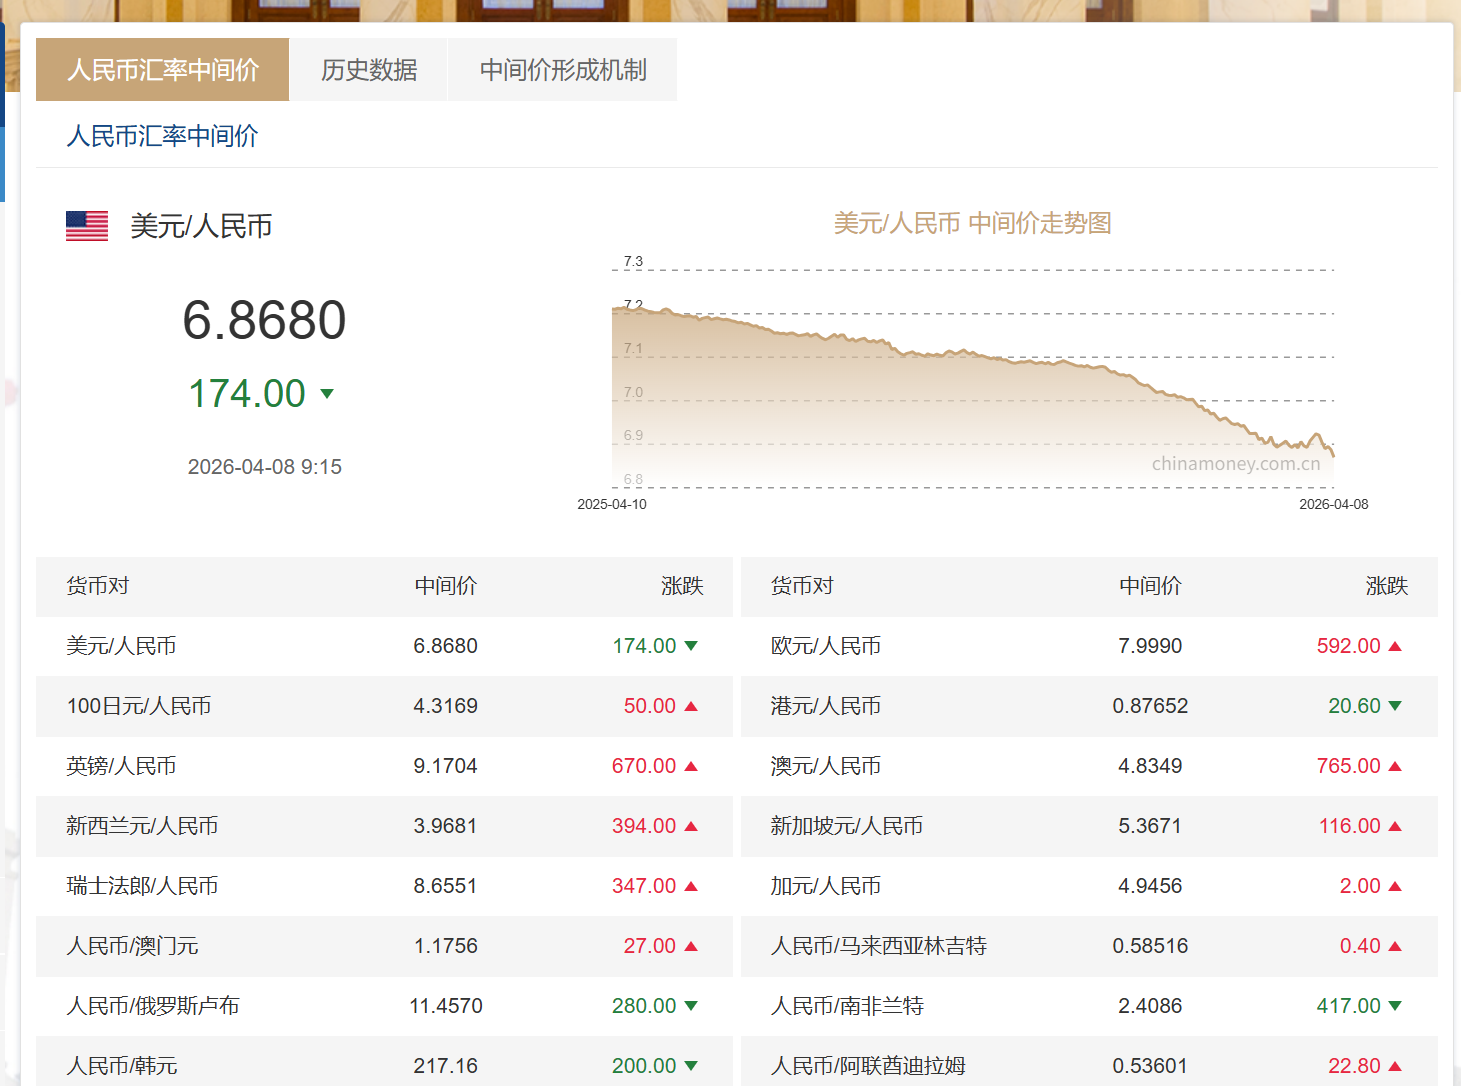The width and height of the screenshot is (1461, 1086).
Task: Click green down arrow in 人民币/俄罗斯卢布 row
Action: click(x=691, y=1006)
